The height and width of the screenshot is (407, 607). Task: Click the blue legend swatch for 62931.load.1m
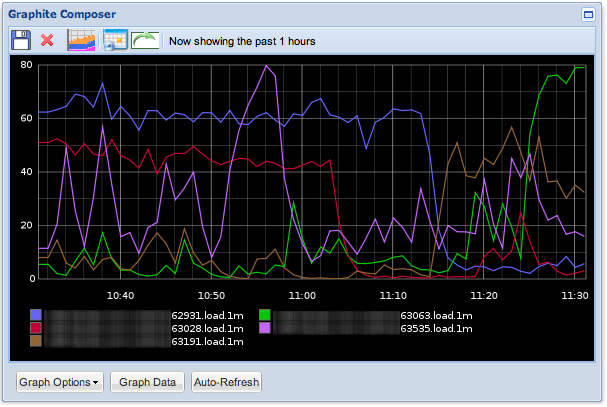36,315
